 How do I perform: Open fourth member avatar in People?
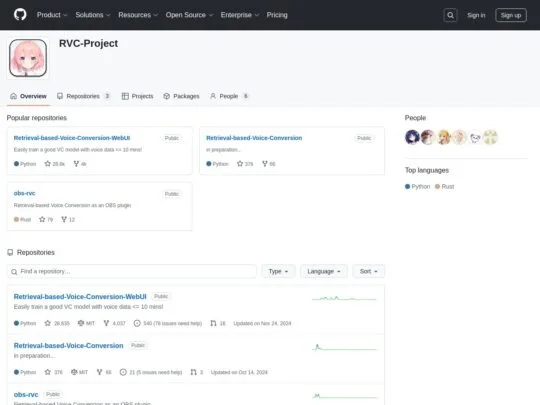coord(459,137)
